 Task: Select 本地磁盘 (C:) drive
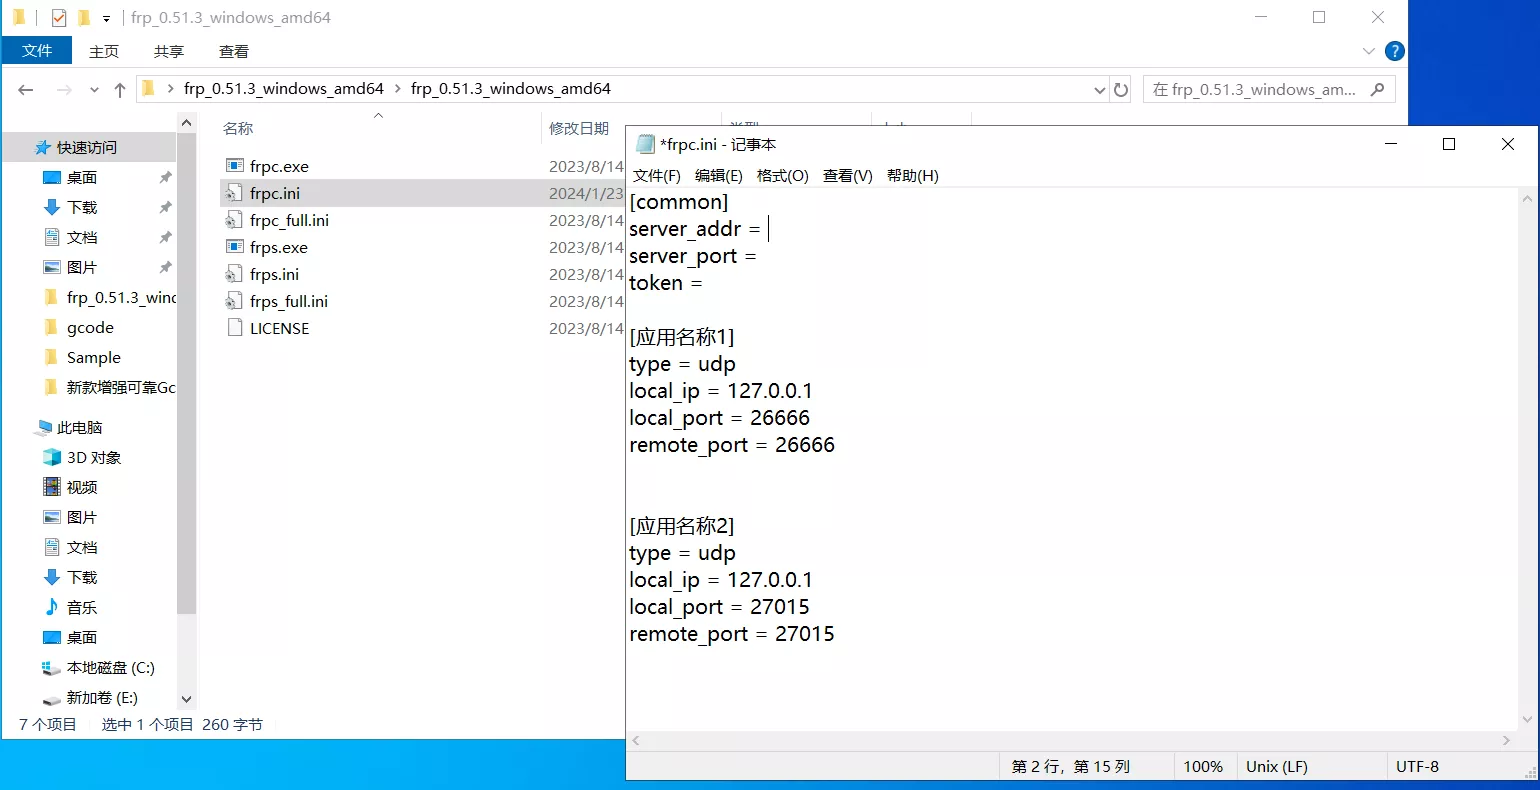pos(110,667)
